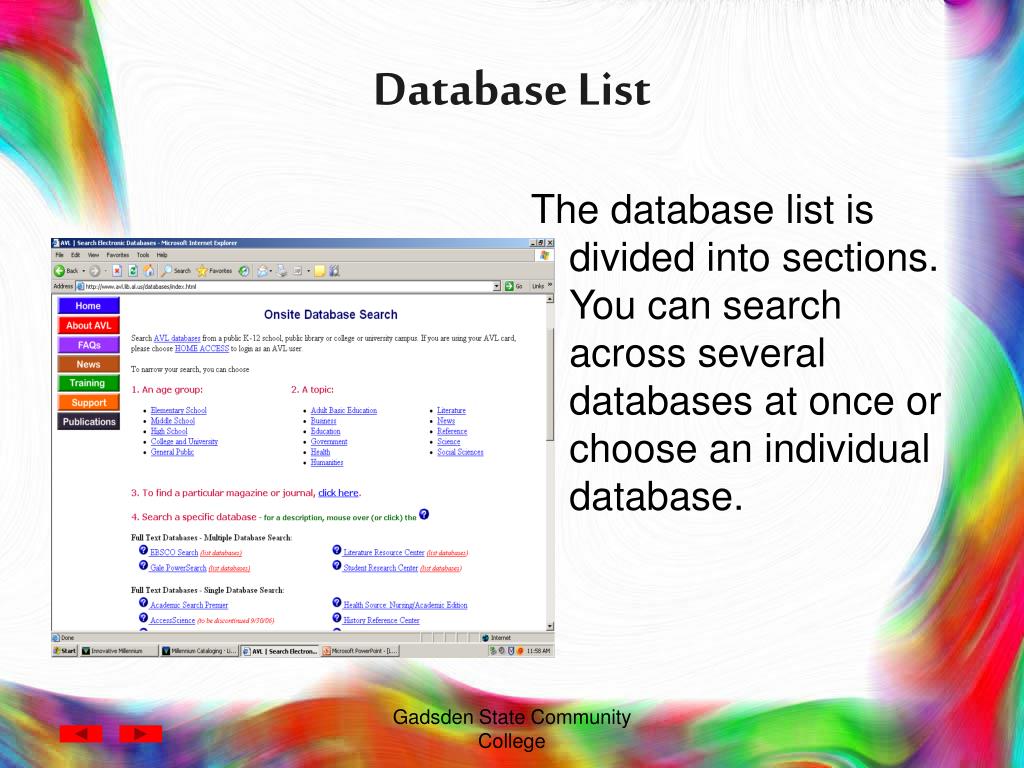Open the Search pane from the toolbar
Screen dimensions: 1024x768
pos(176,271)
